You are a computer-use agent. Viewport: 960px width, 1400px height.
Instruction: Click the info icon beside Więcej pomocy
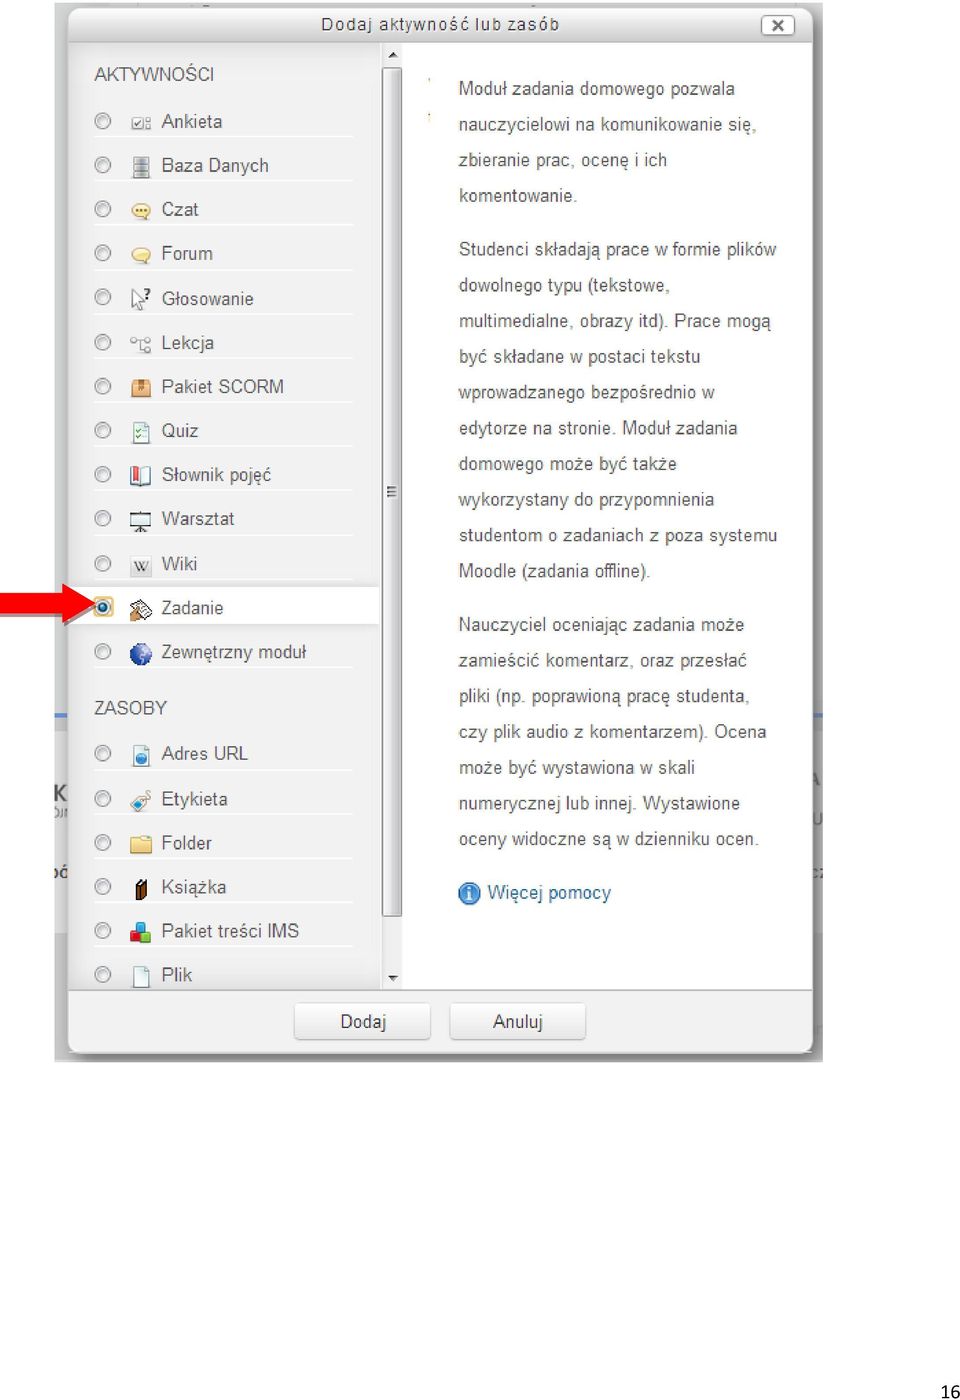point(469,893)
